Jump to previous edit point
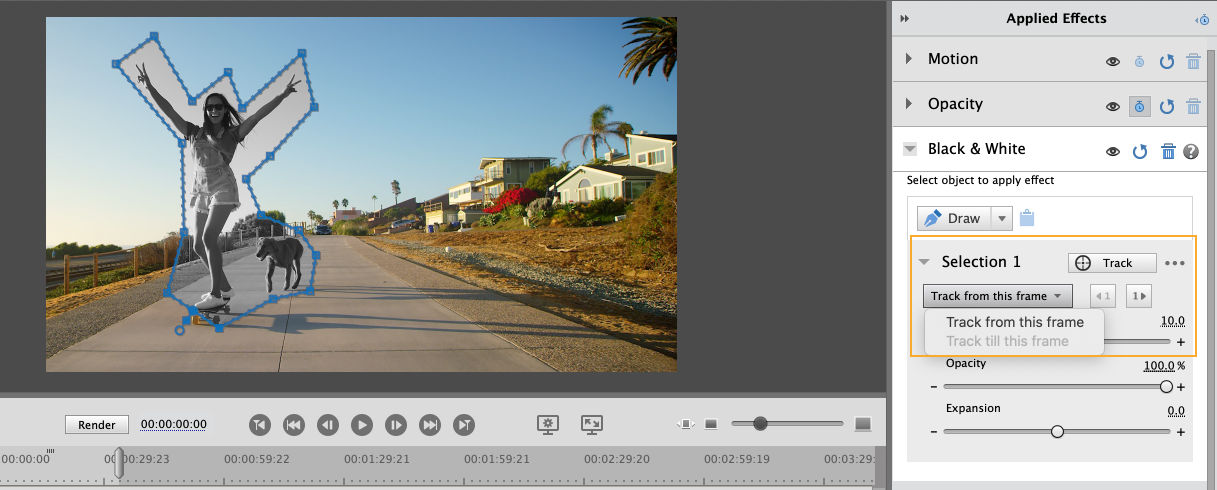 [x=259, y=425]
